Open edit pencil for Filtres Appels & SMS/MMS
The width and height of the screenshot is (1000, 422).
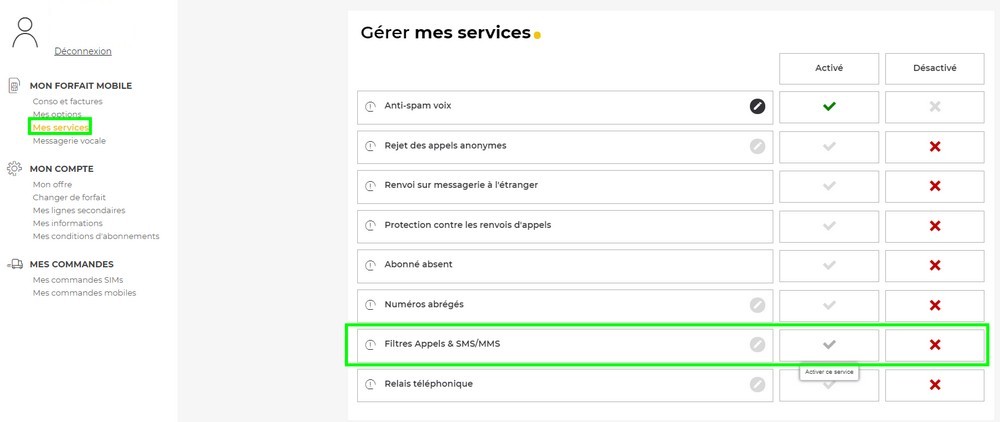pos(757,345)
